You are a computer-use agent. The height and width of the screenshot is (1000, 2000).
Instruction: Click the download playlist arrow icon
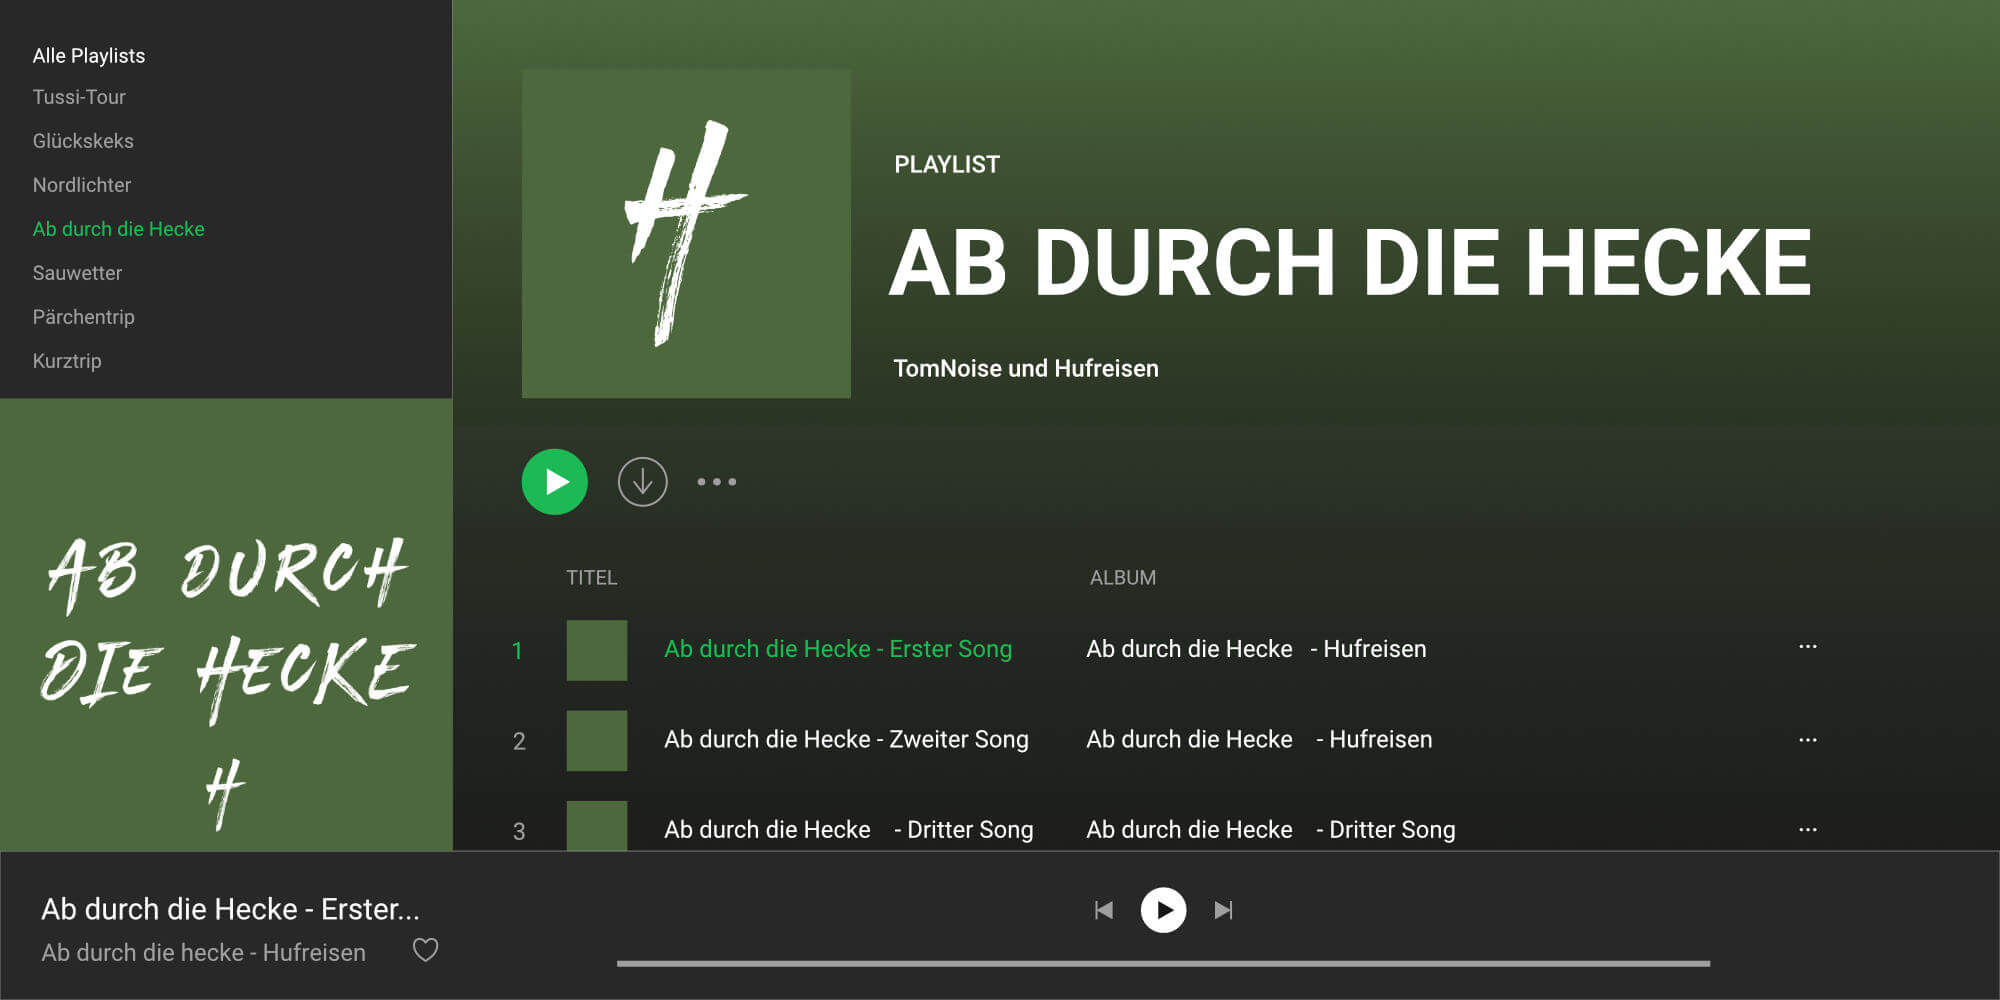tap(642, 482)
